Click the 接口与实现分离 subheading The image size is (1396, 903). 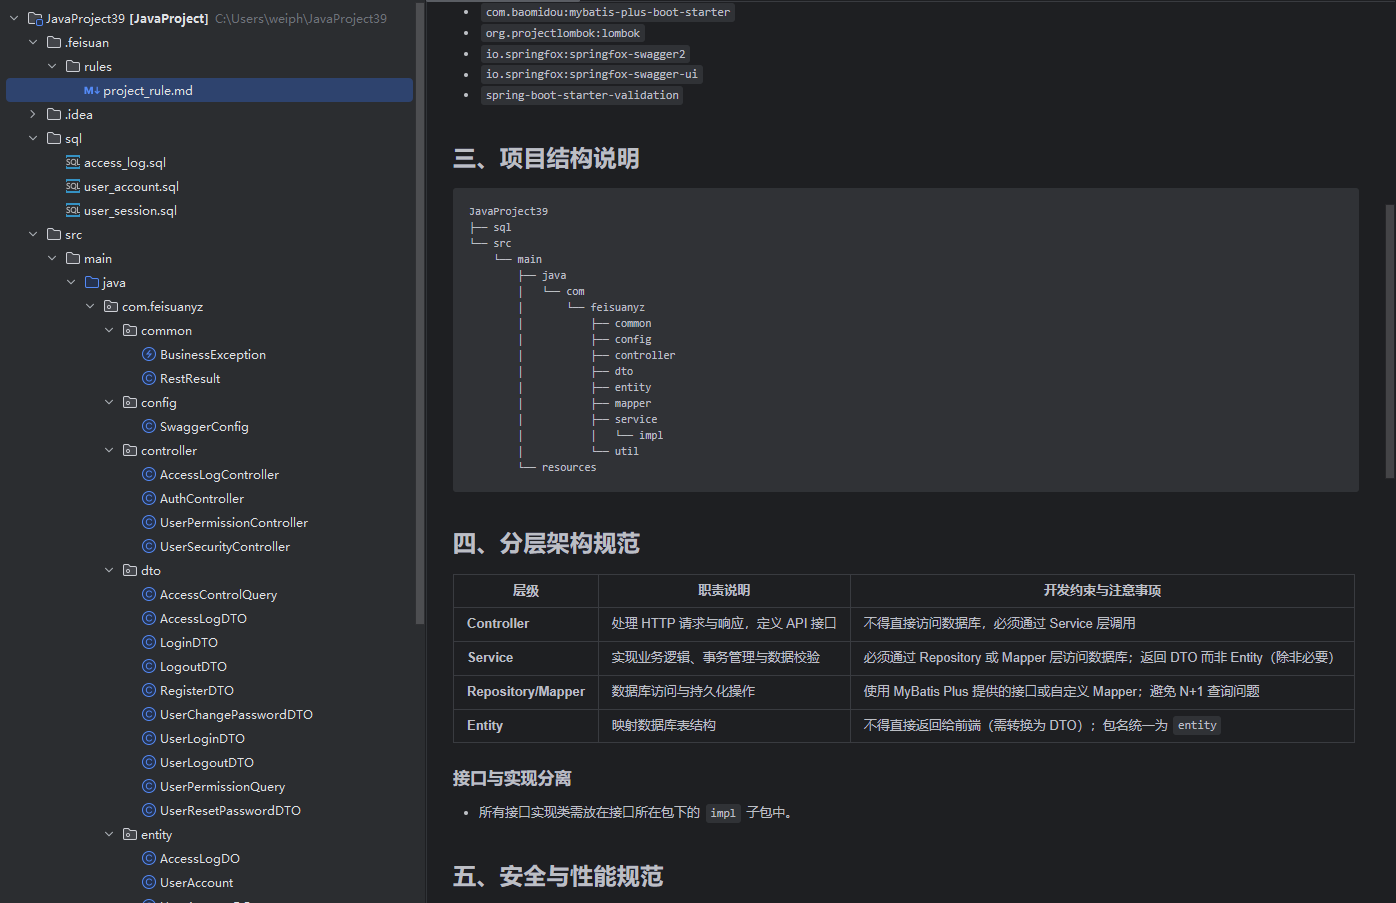(x=512, y=778)
